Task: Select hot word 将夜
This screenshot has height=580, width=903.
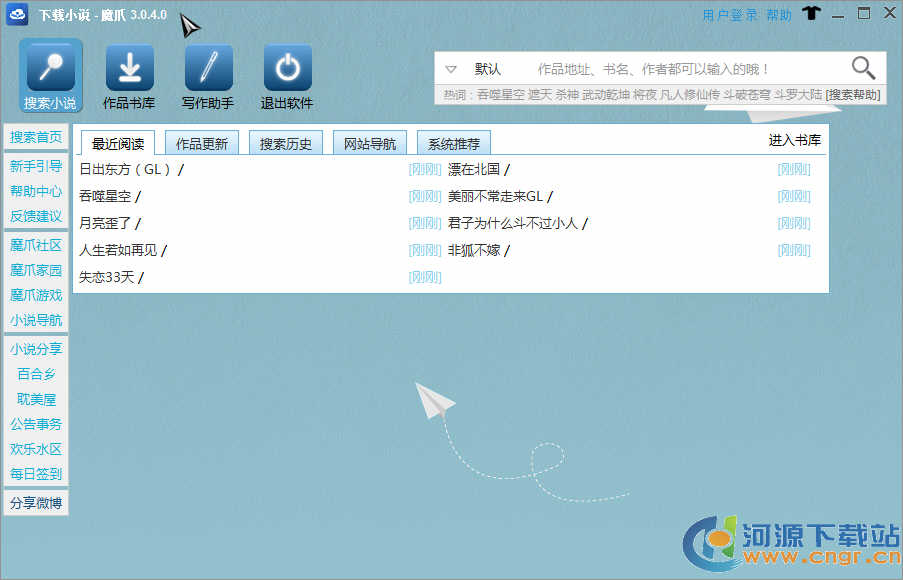Action: pyautogui.click(x=645, y=94)
